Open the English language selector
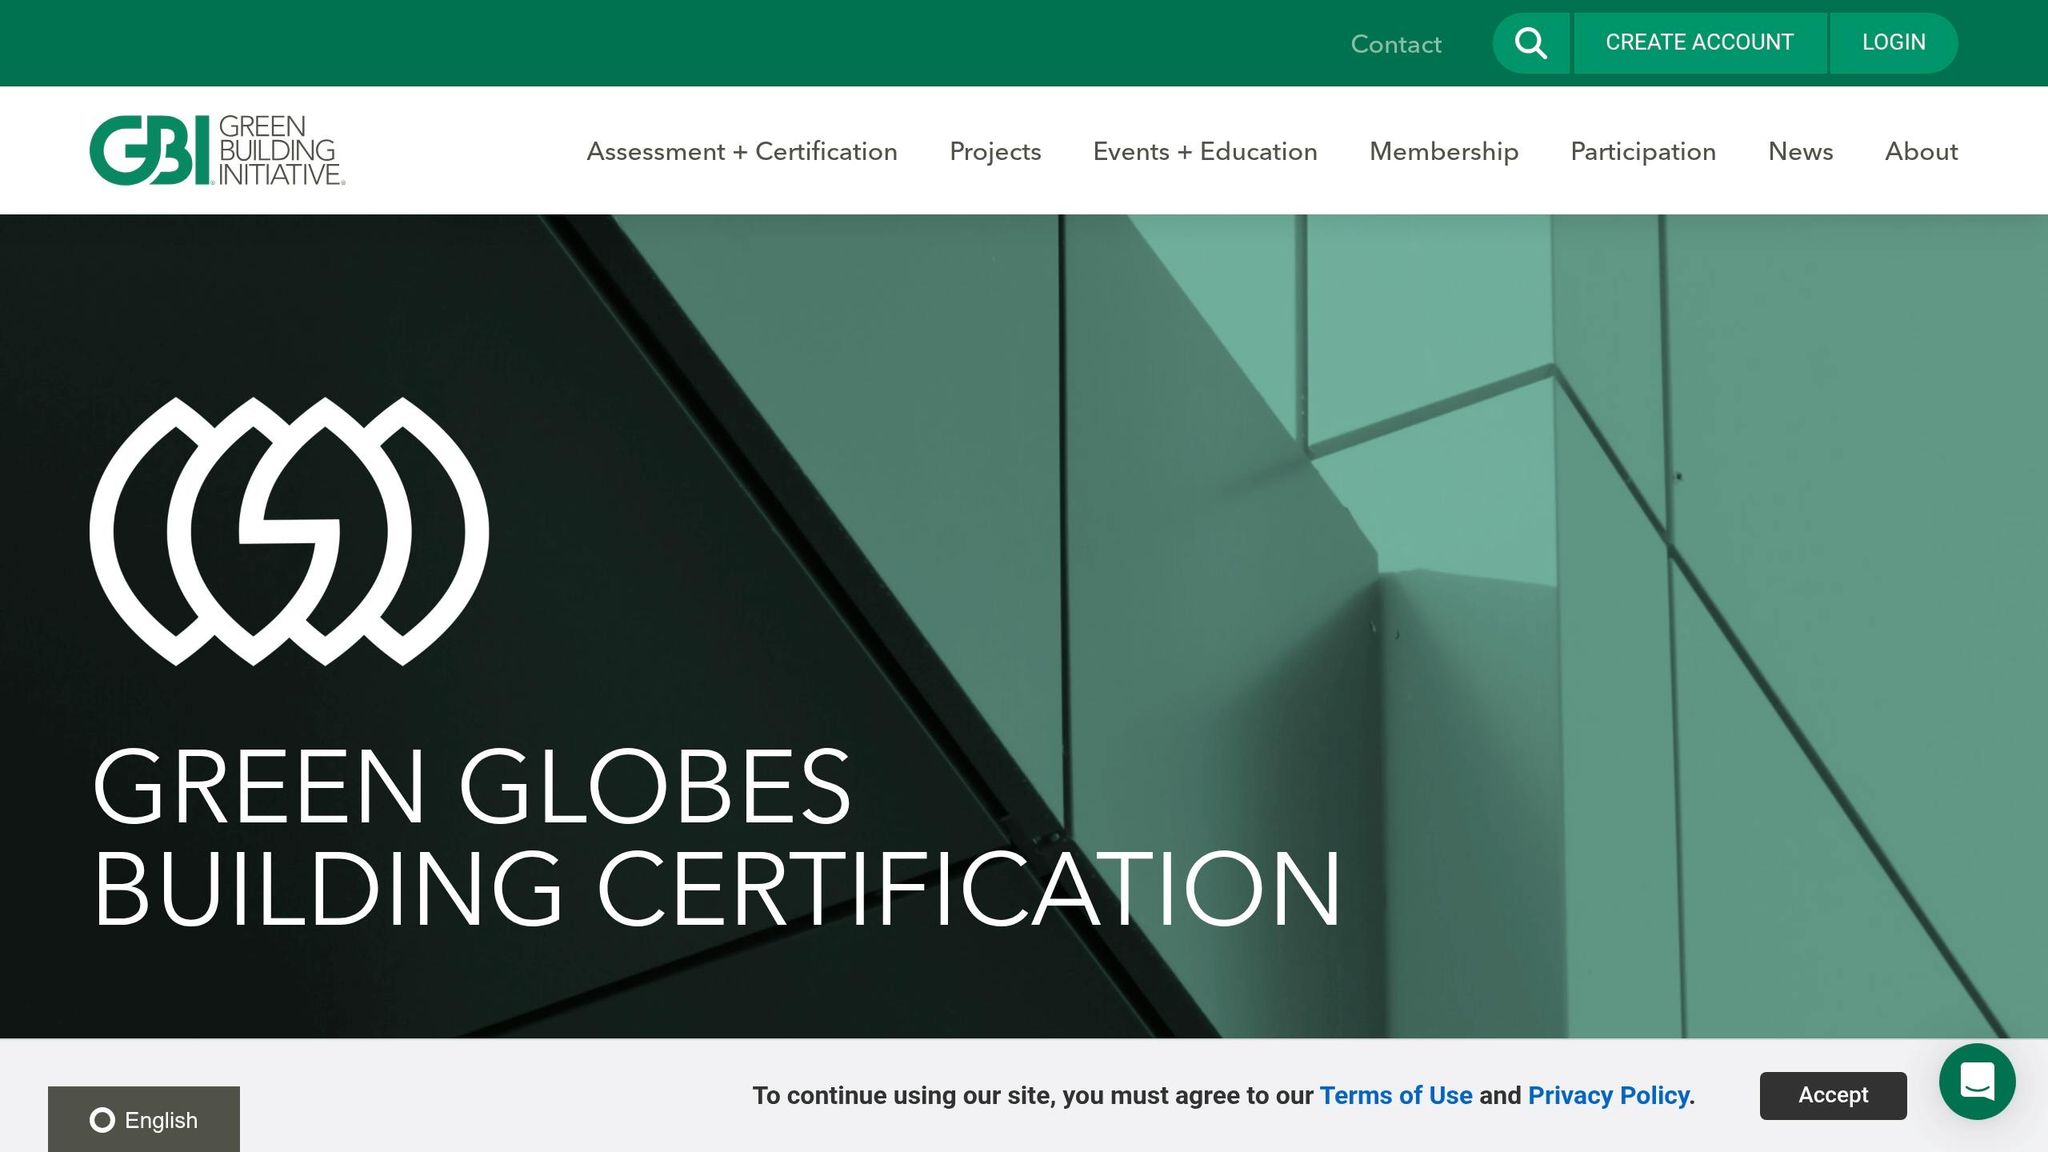 [144, 1119]
